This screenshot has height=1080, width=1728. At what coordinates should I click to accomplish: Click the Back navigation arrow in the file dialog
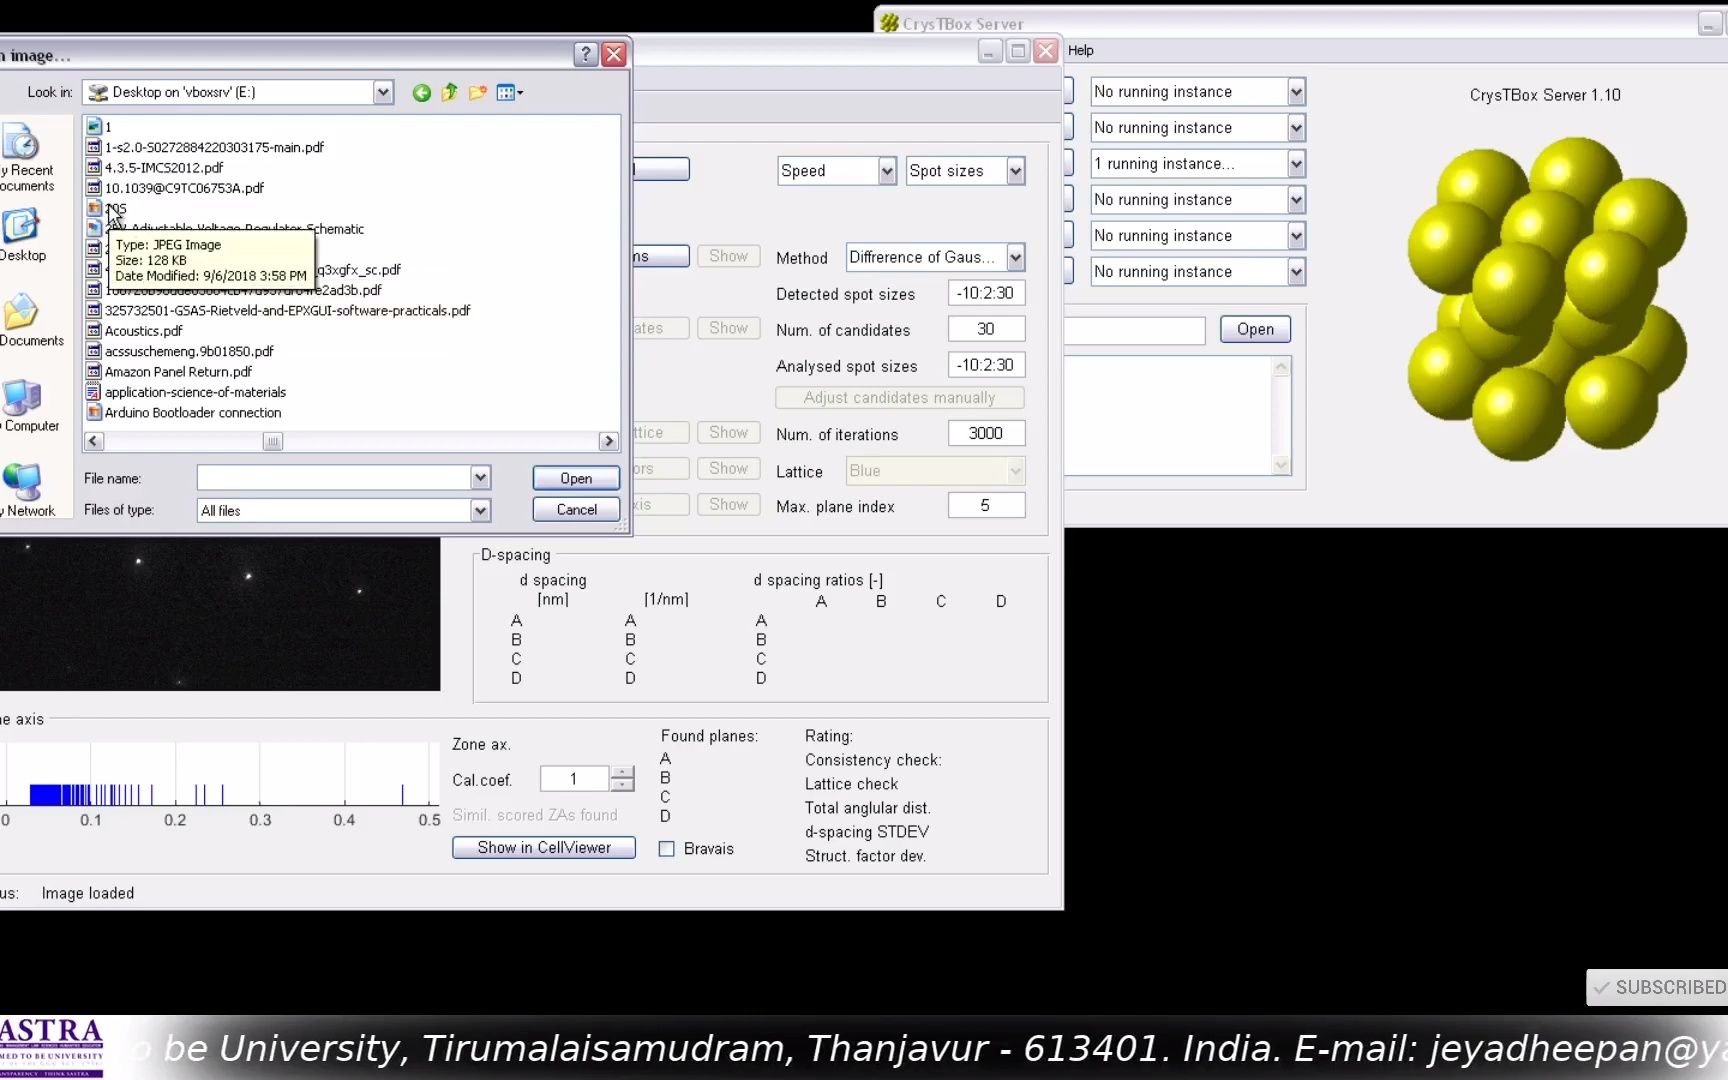coord(422,92)
